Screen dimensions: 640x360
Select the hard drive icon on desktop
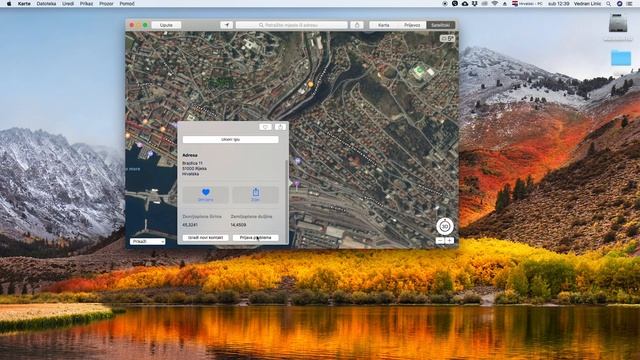[x=618, y=23]
